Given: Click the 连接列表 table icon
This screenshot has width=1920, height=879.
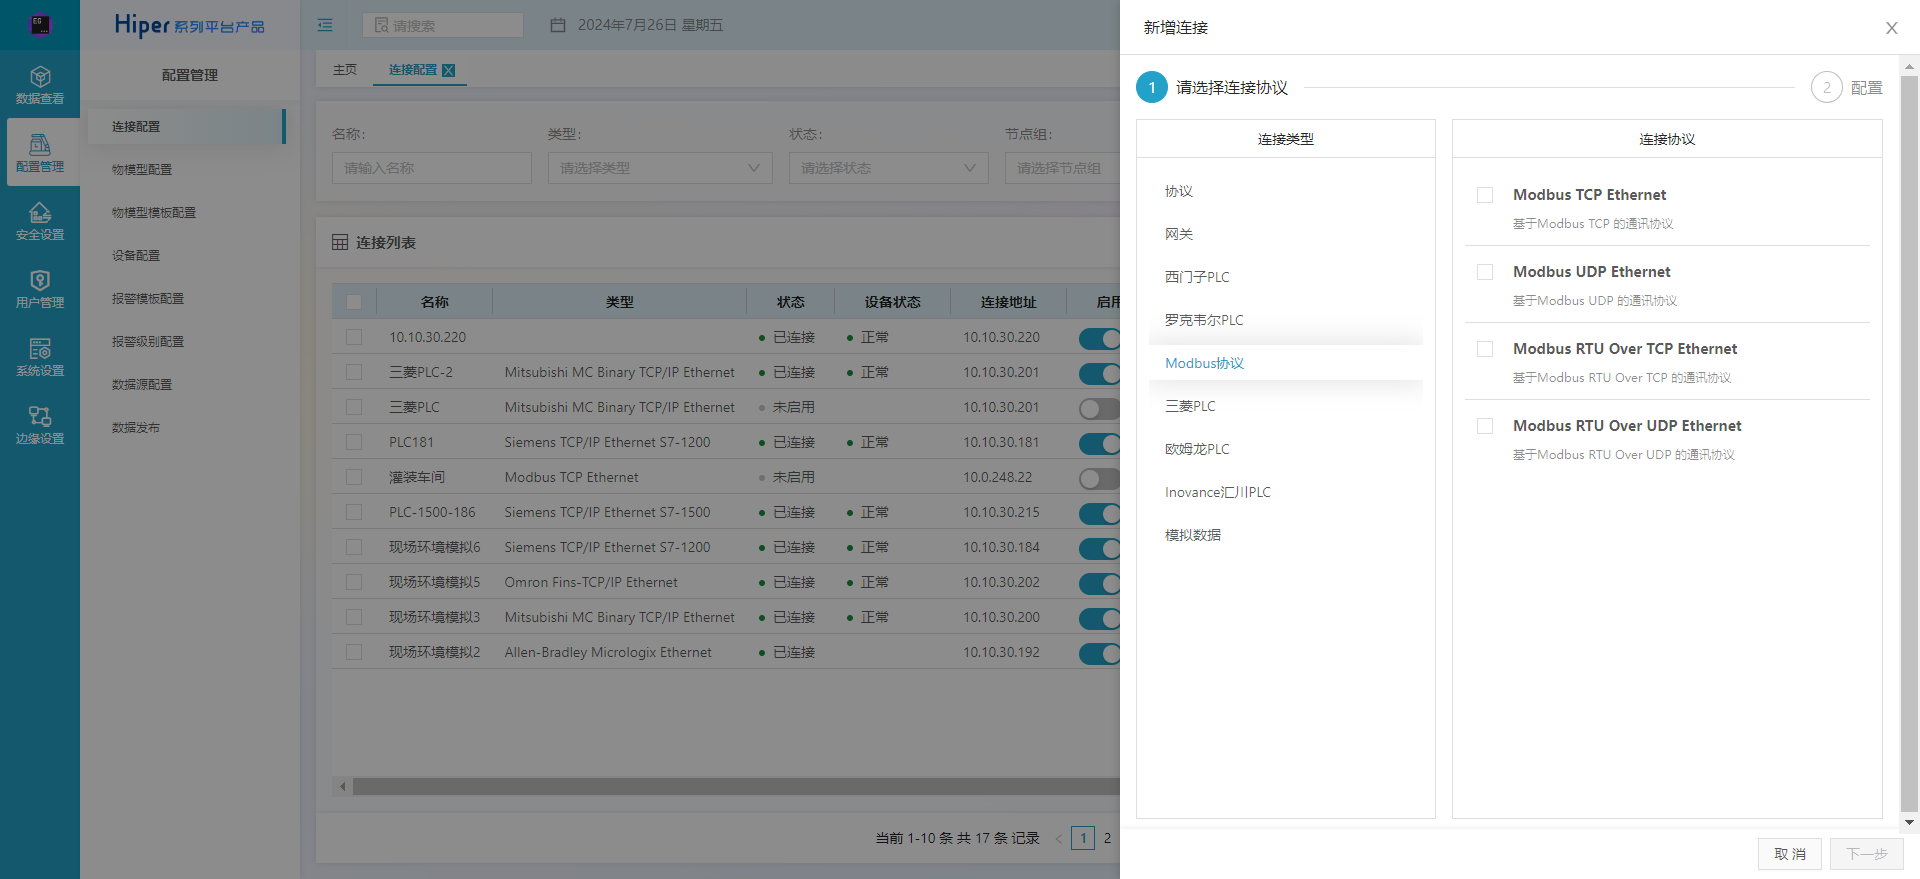Looking at the screenshot, I should pyautogui.click(x=340, y=242).
